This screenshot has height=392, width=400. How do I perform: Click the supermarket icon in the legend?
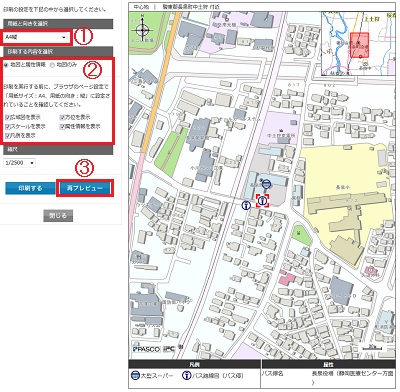(135, 376)
